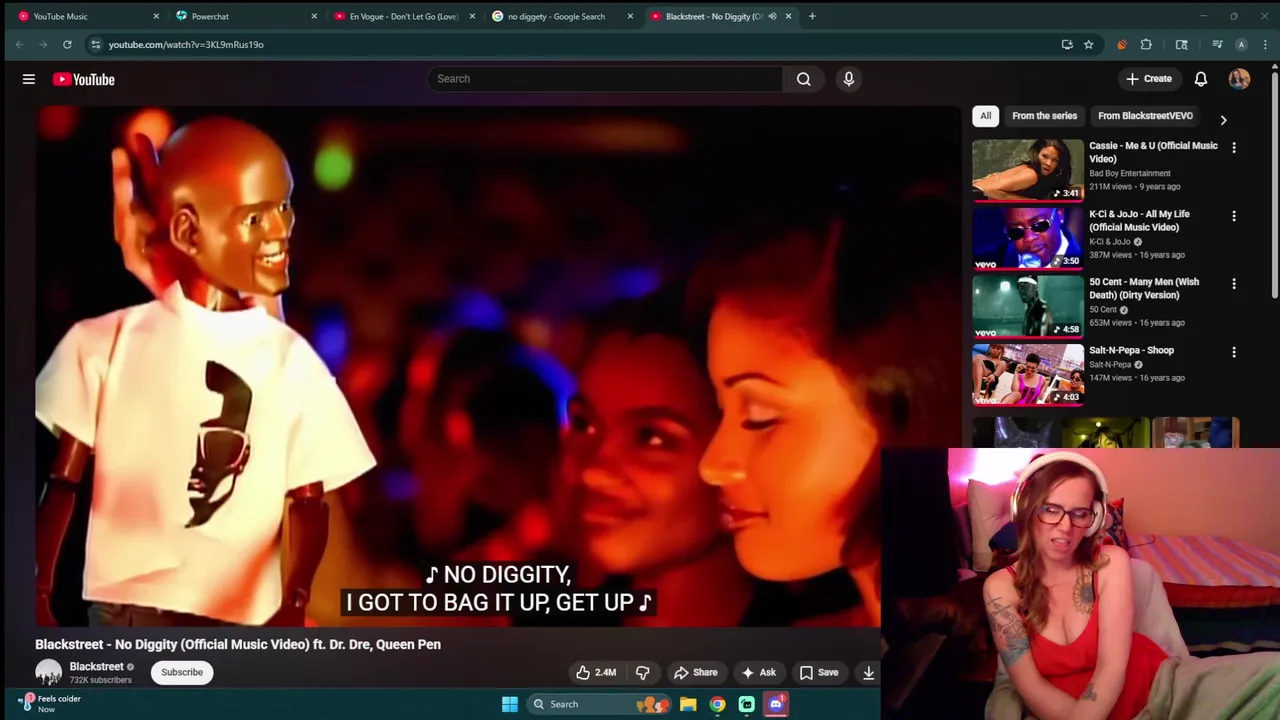Open Chrome from the taskbar
The height and width of the screenshot is (720, 1280).
[x=717, y=704]
